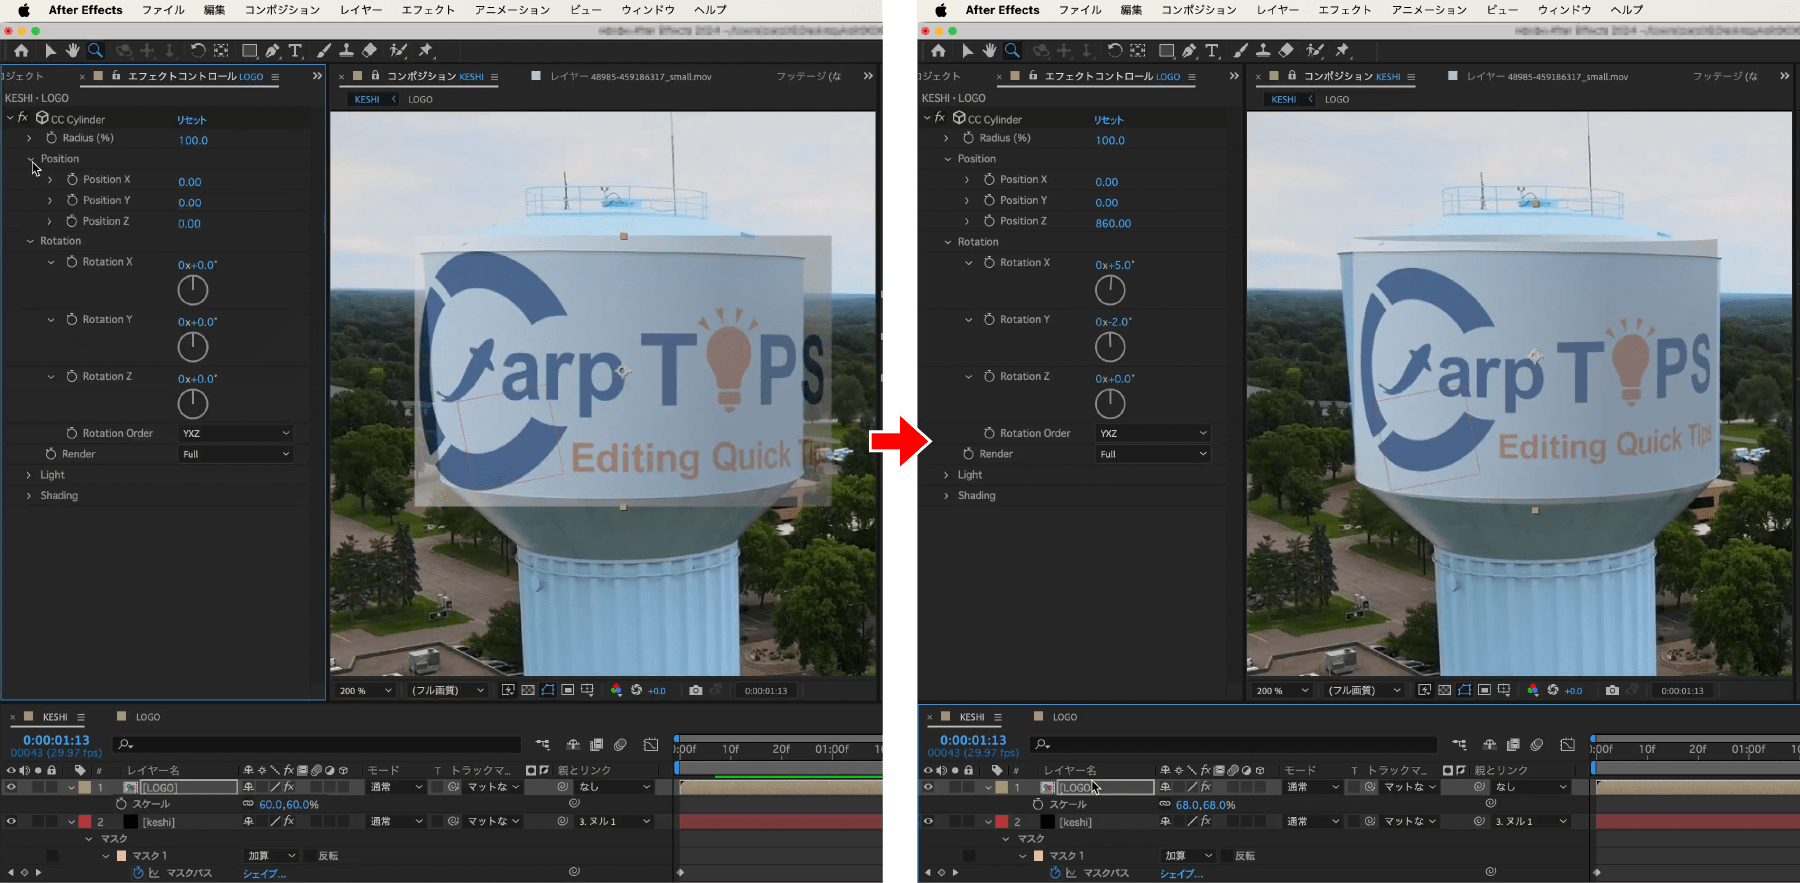The image size is (1800, 883).
Task: Open mask mode 加算 dropdown in right timeline
Action: tap(1188, 856)
